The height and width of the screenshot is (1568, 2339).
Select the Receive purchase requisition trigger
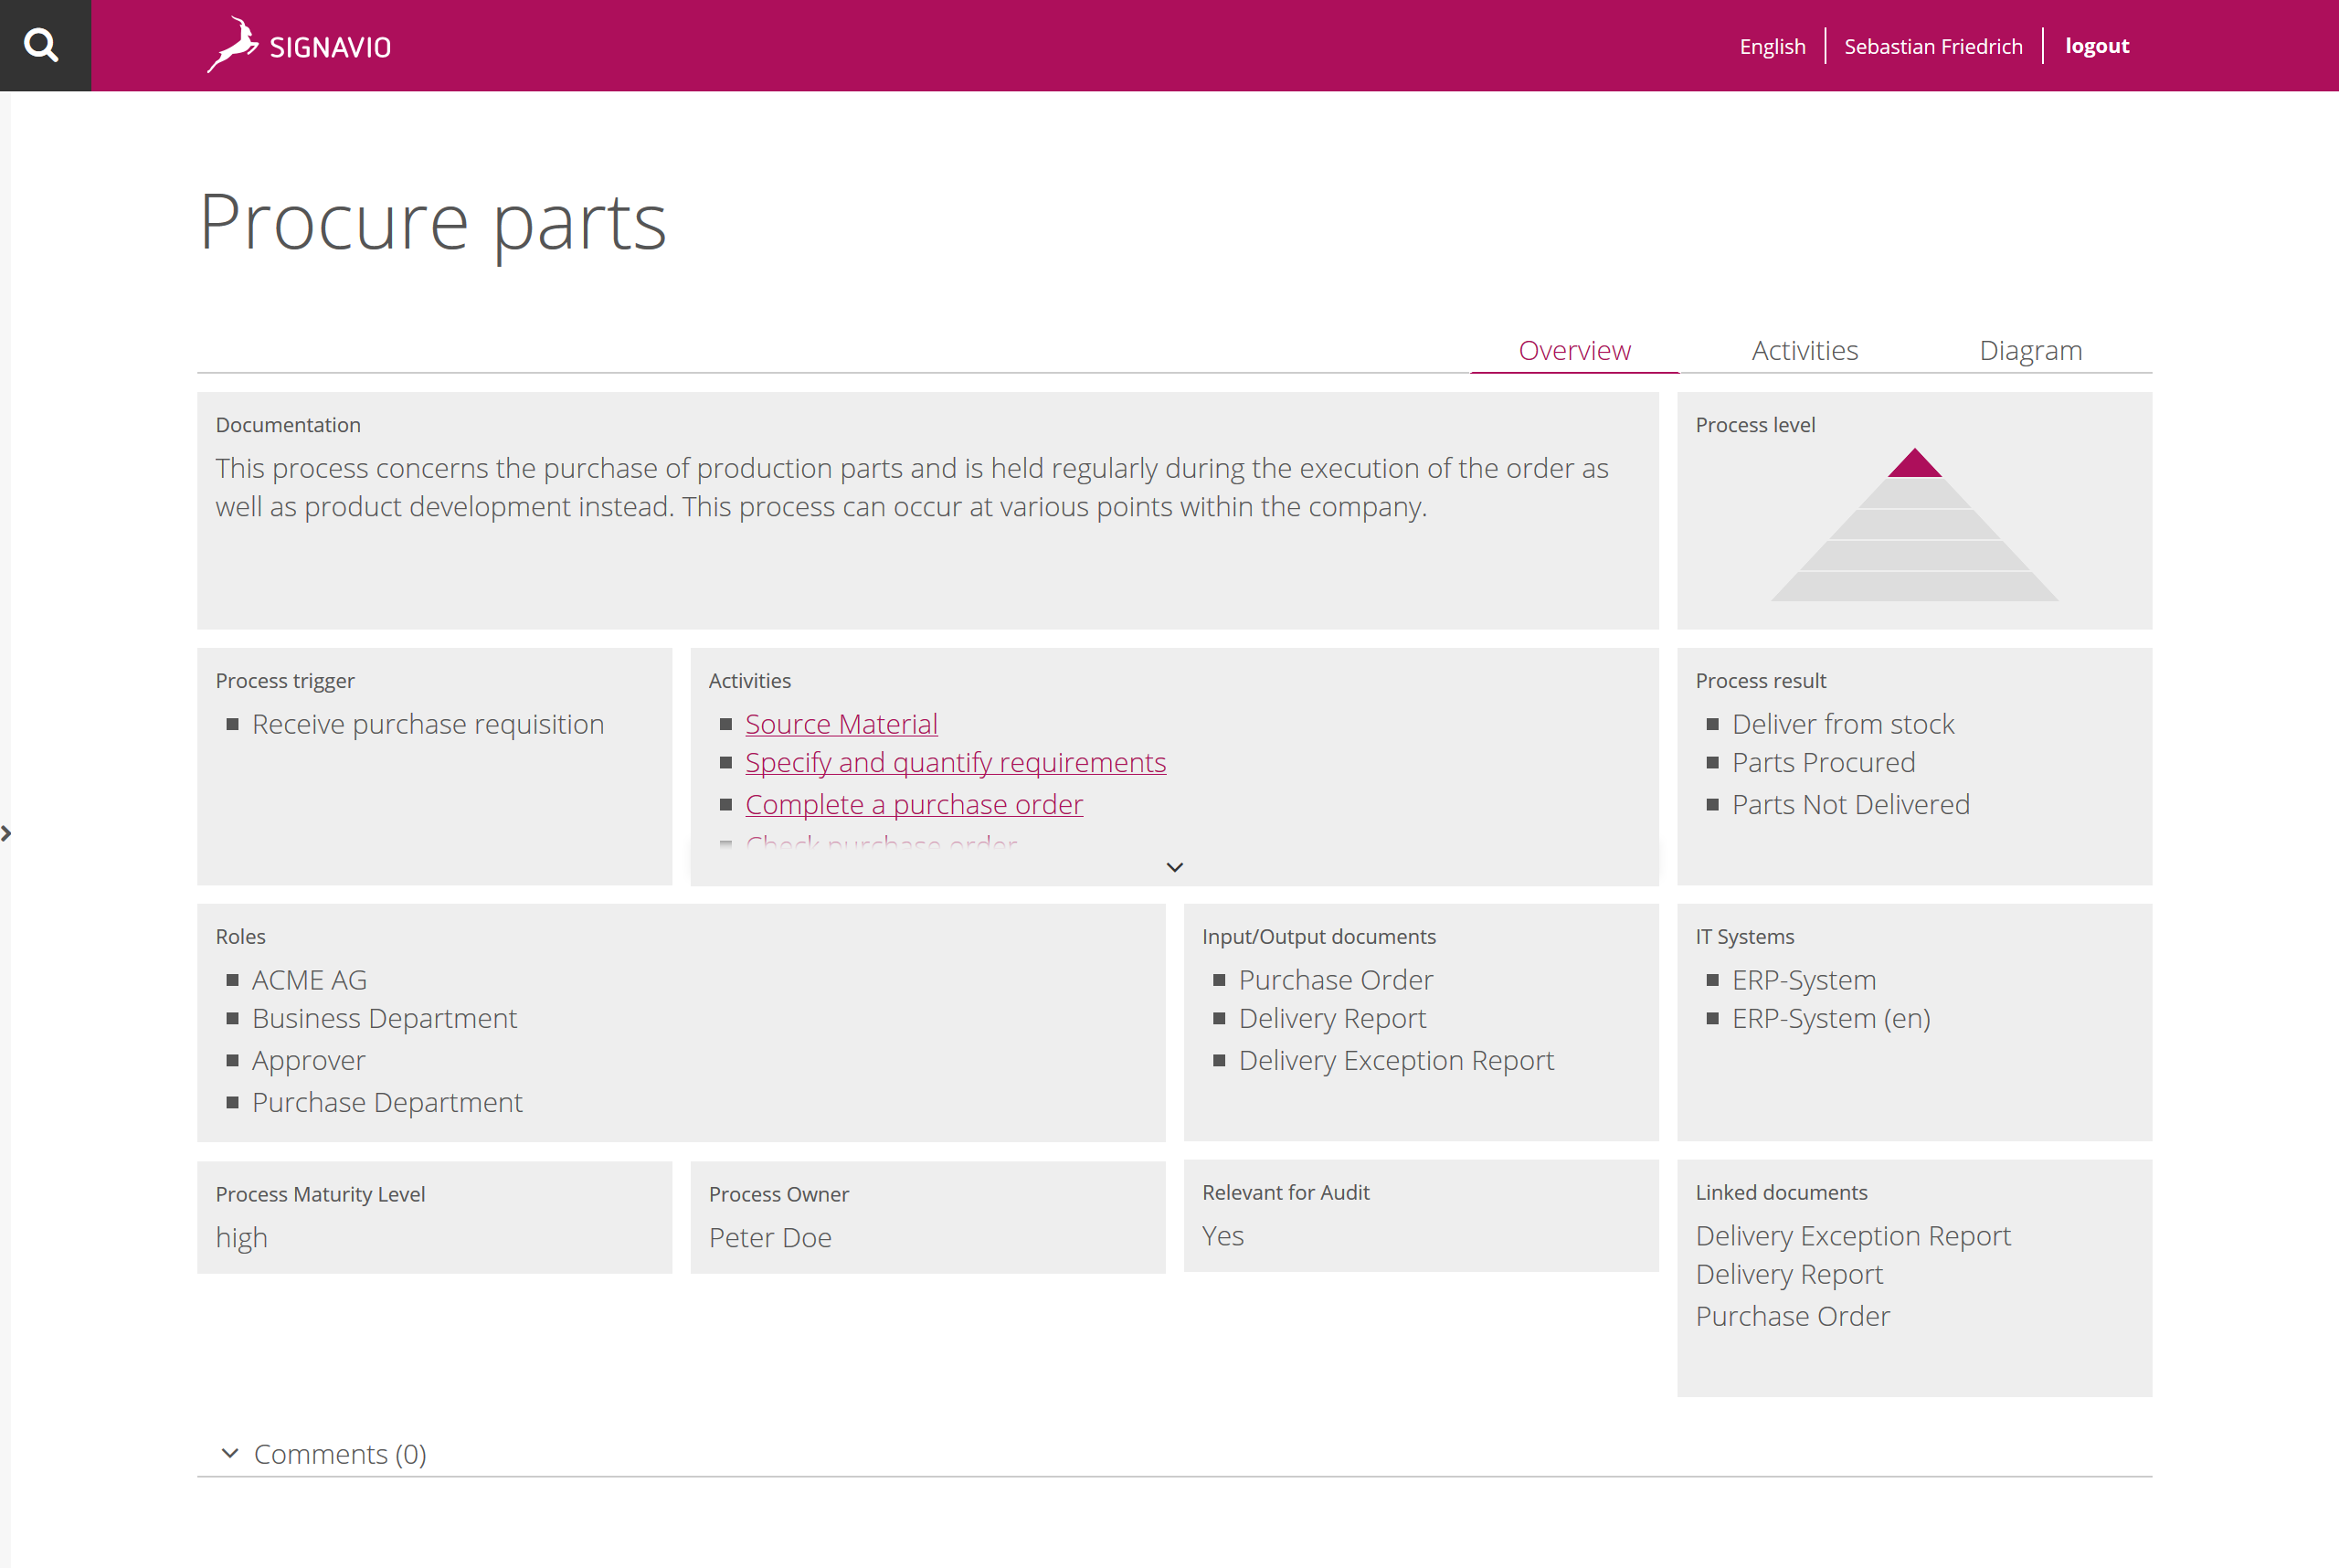428,724
